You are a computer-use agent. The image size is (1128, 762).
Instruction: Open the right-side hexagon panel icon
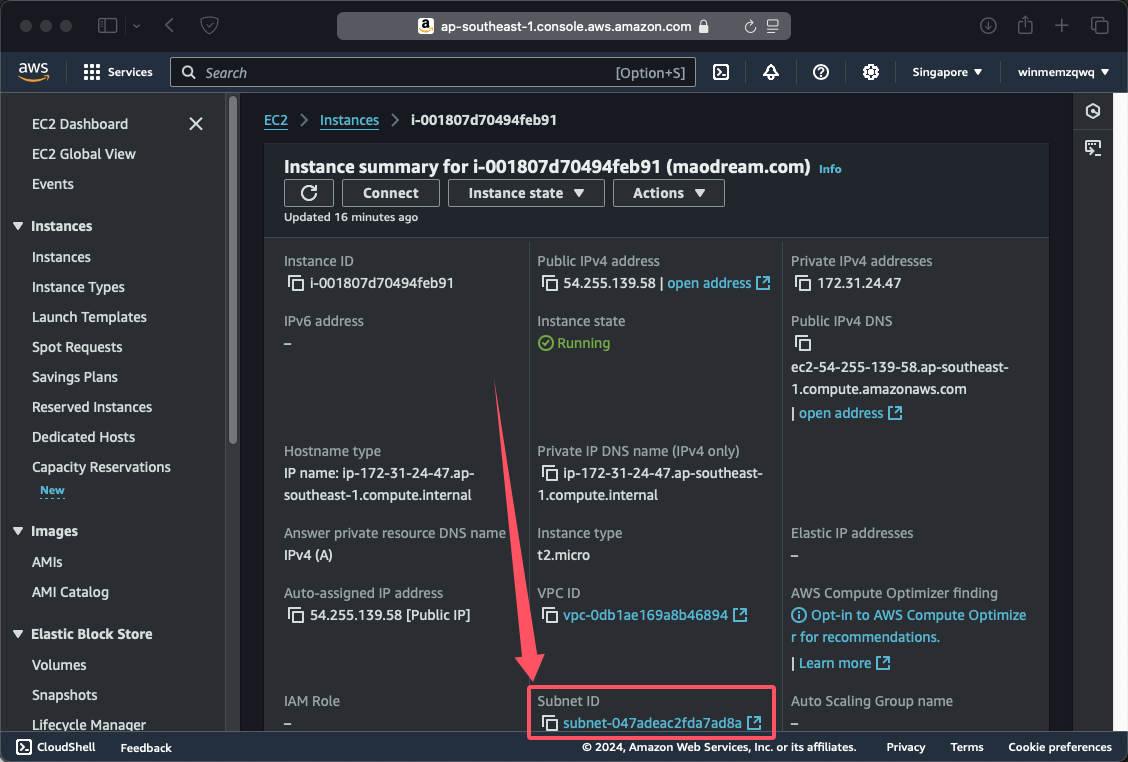(x=1093, y=111)
